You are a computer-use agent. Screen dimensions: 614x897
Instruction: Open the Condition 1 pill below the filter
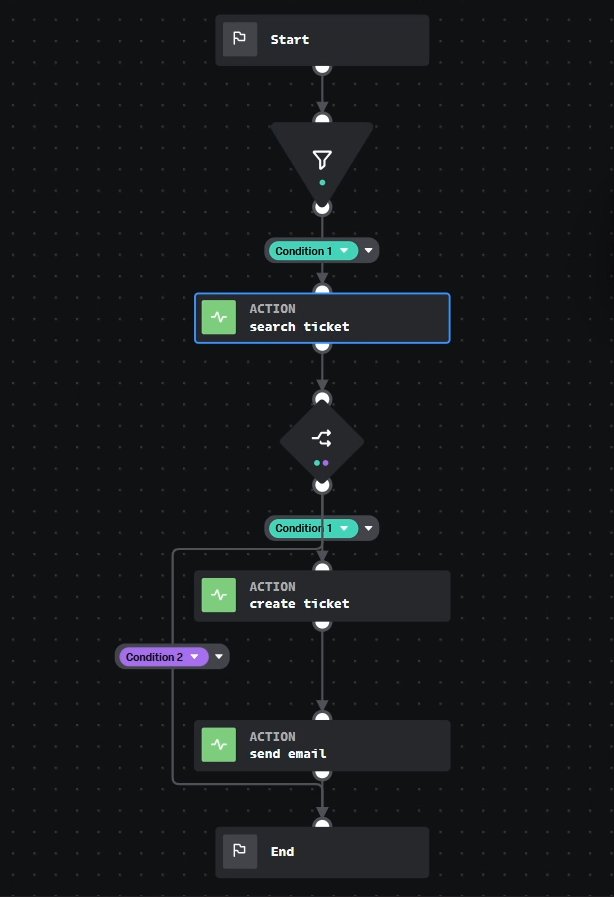(x=313, y=251)
